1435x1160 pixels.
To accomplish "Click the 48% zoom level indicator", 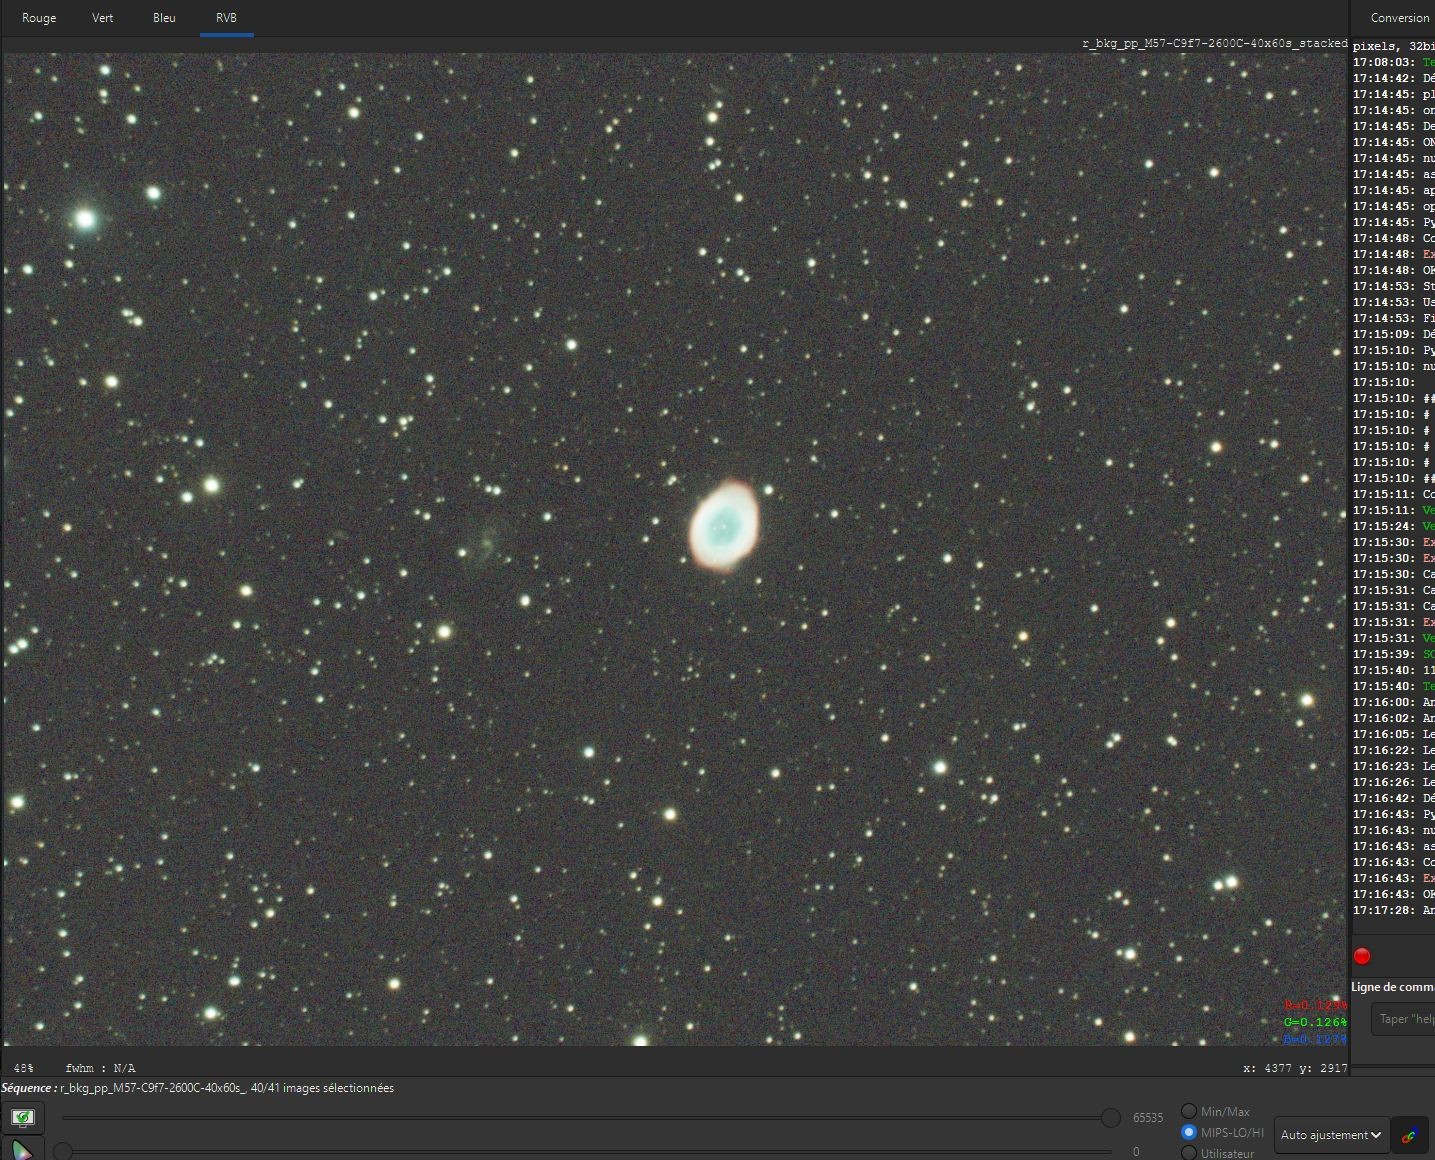I will coord(23,1068).
